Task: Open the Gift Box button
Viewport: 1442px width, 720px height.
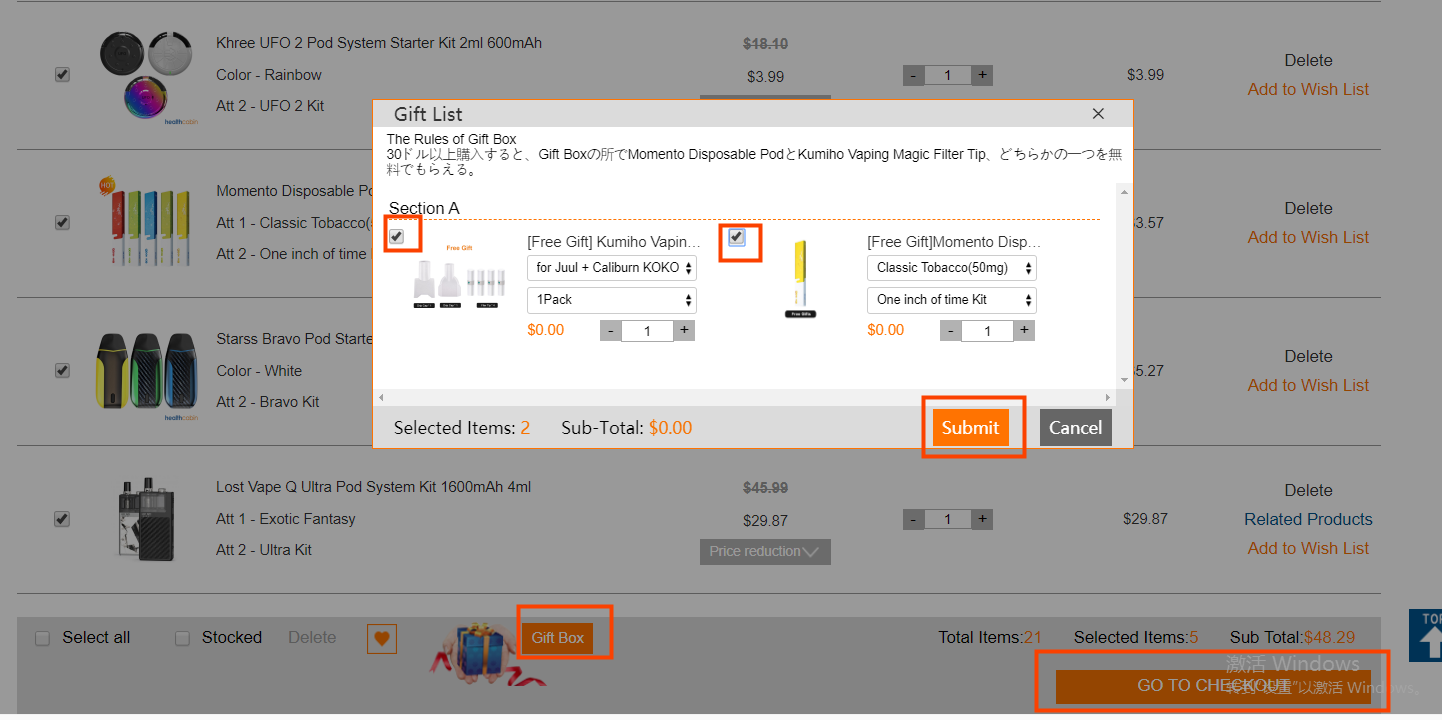Action: point(558,638)
